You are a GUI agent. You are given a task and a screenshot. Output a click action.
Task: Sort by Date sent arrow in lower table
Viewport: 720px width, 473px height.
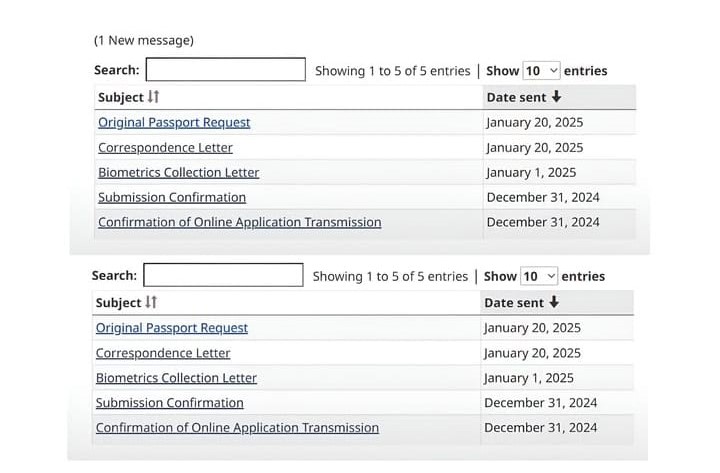pyautogui.click(x=554, y=302)
